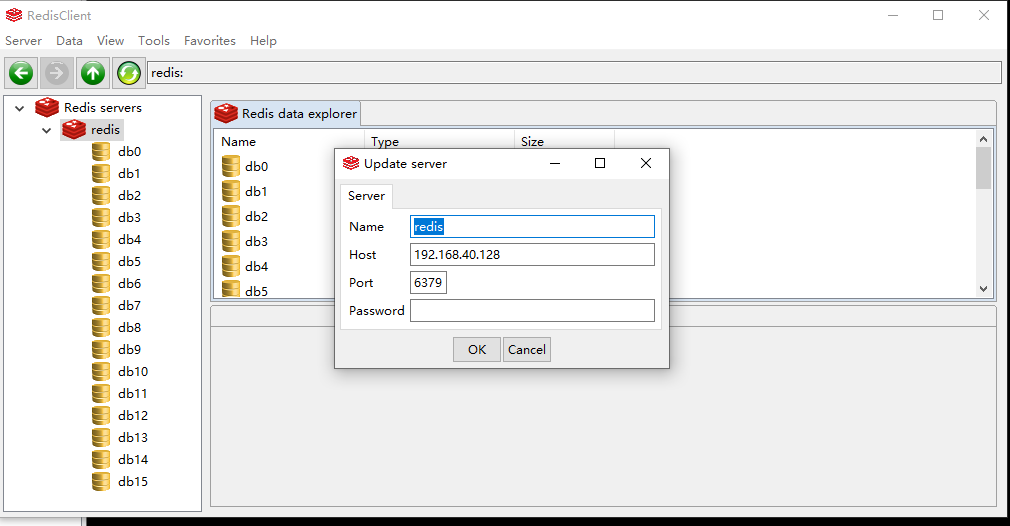
Task: Select the db4 database icon in the tree
Action: coord(101,240)
